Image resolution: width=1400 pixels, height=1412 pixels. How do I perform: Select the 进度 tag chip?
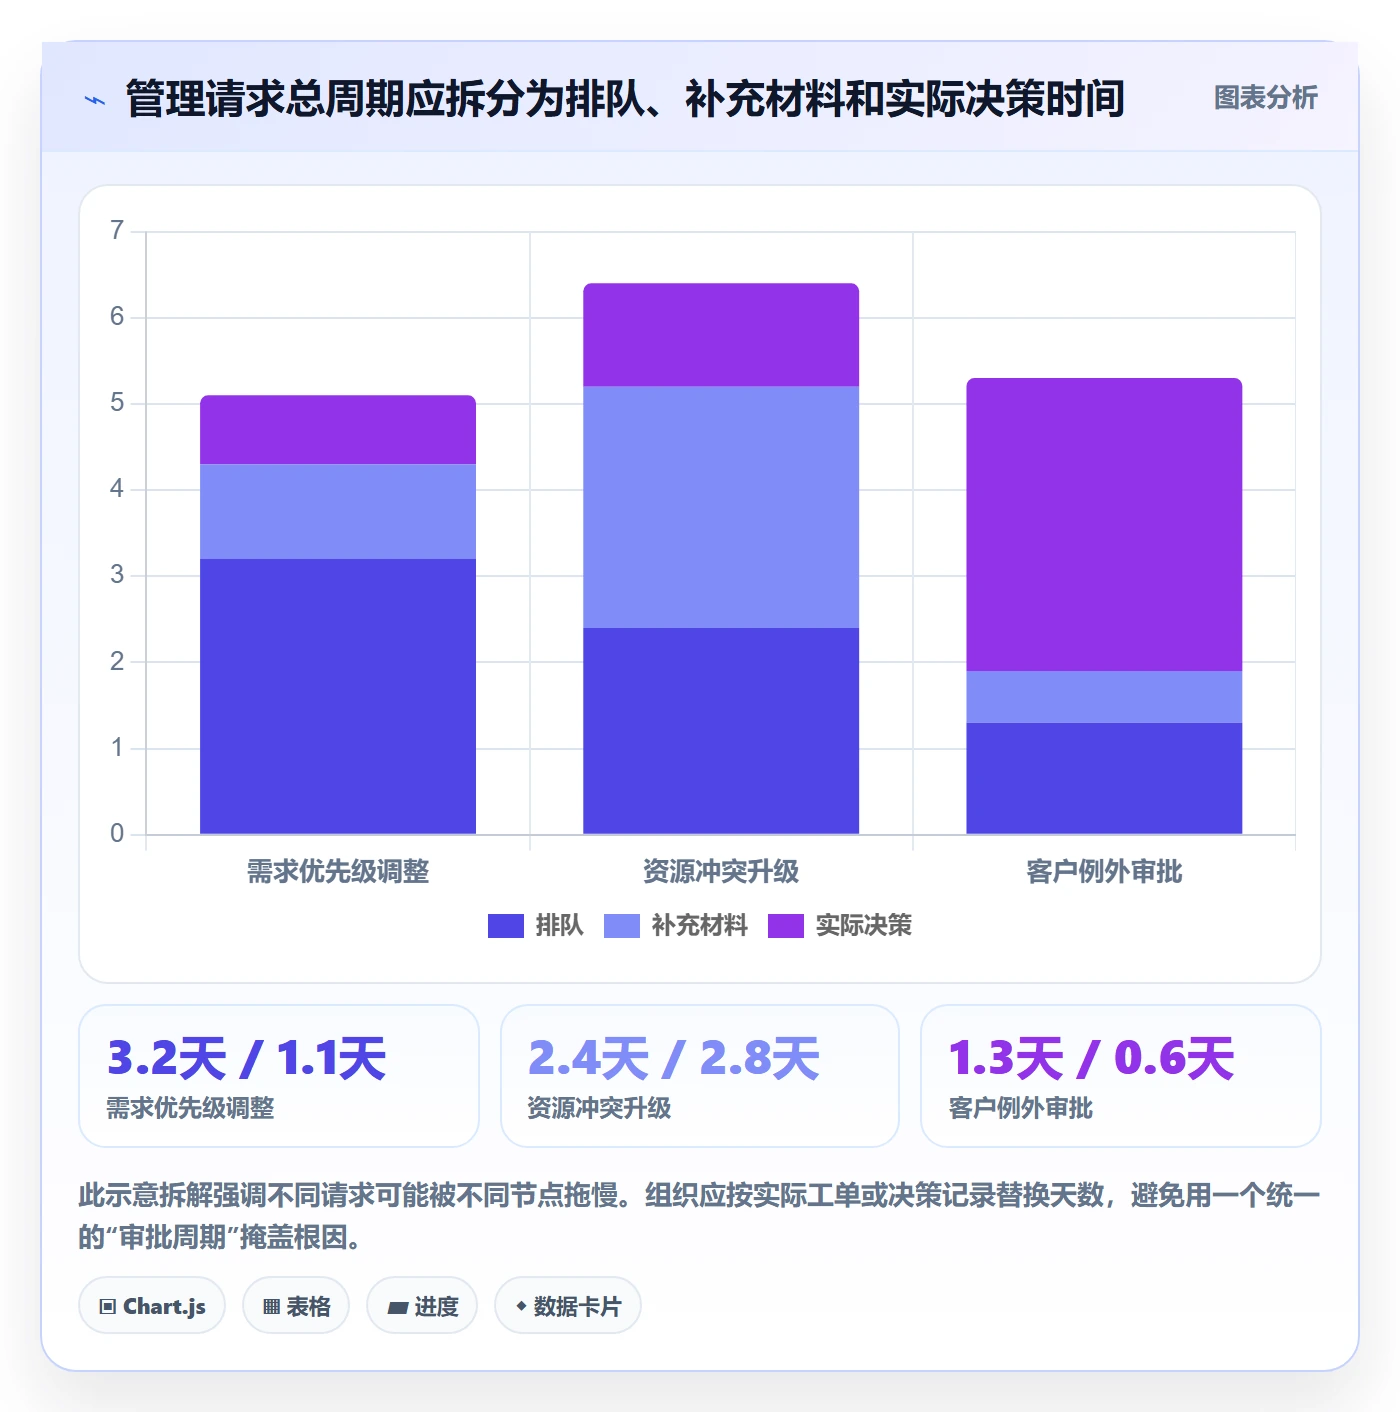[x=422, y=1306]
